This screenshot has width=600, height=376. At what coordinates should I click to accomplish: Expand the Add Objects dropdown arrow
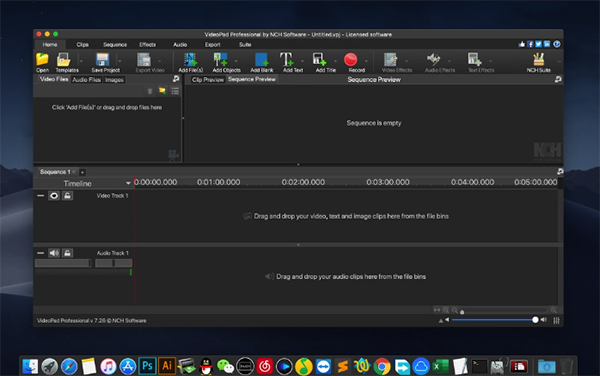click(x=236, y=61)
